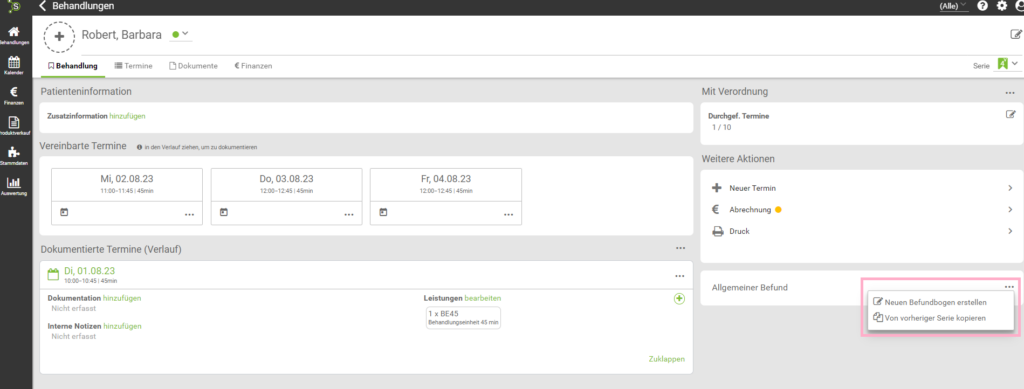Open more options on Do, 03.08.23 card
This screenshot has height=389, width=1024.
point(349,214)
